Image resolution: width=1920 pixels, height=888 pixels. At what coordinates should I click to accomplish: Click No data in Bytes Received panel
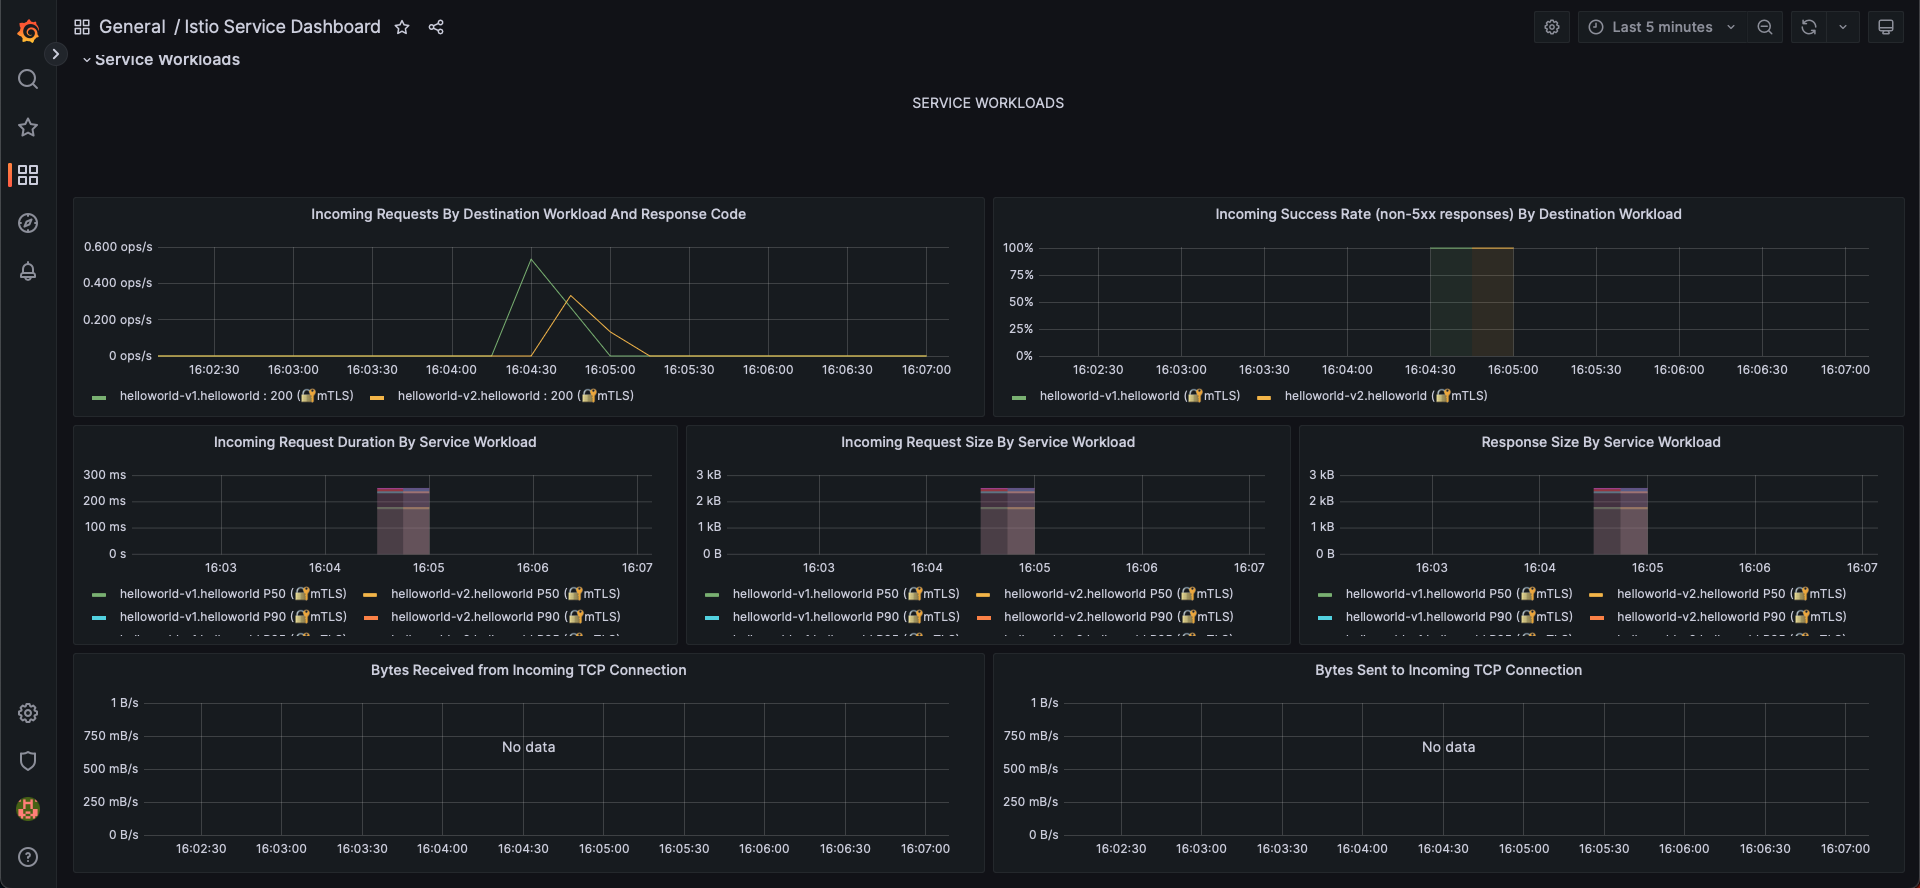[x=528, y=747]
